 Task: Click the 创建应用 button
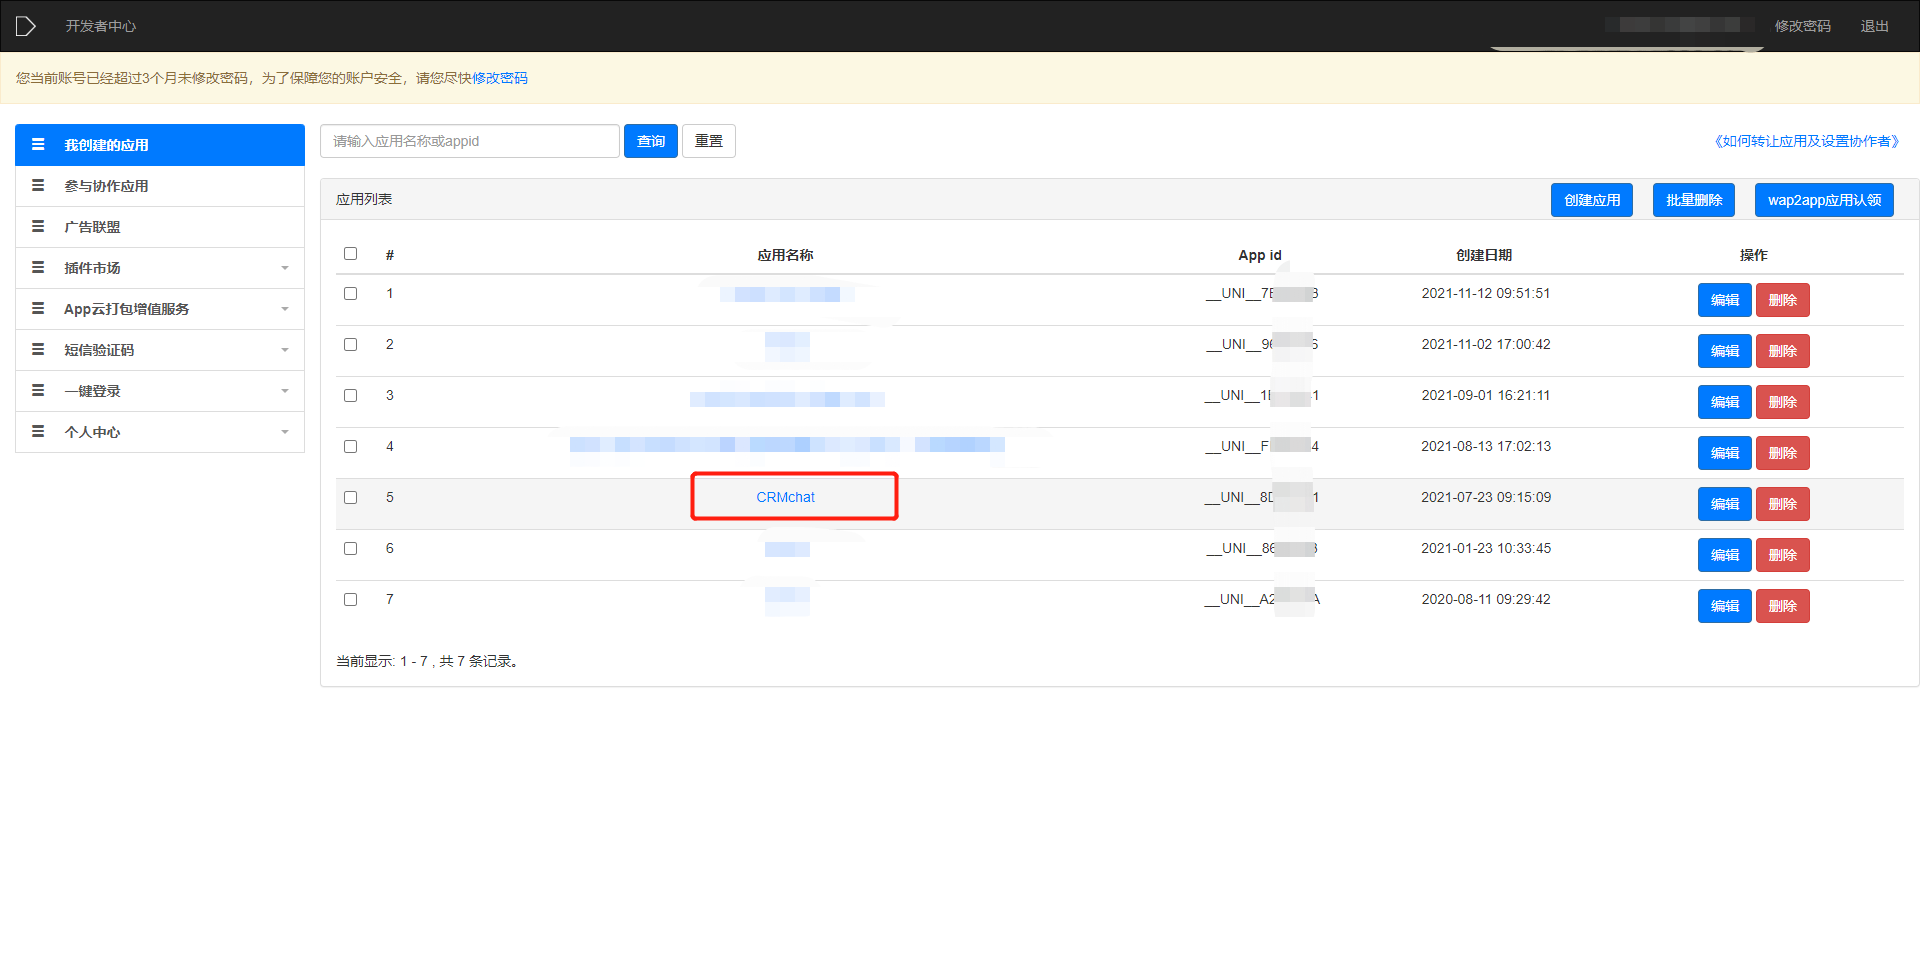1591,200
